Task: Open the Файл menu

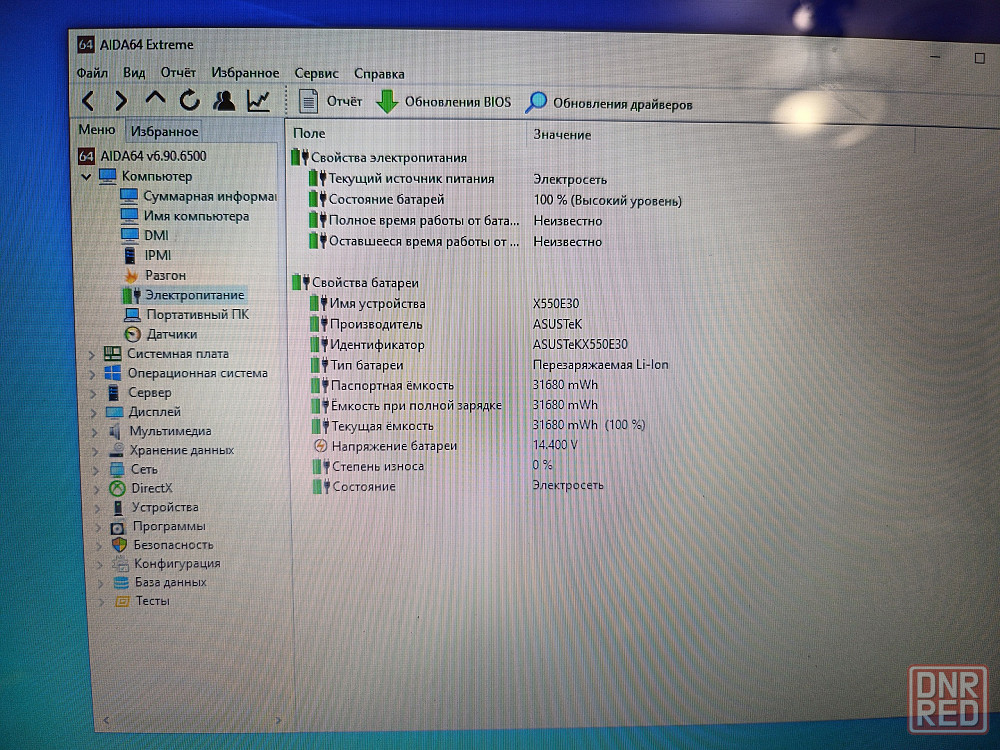Action: tap(92, 73)
